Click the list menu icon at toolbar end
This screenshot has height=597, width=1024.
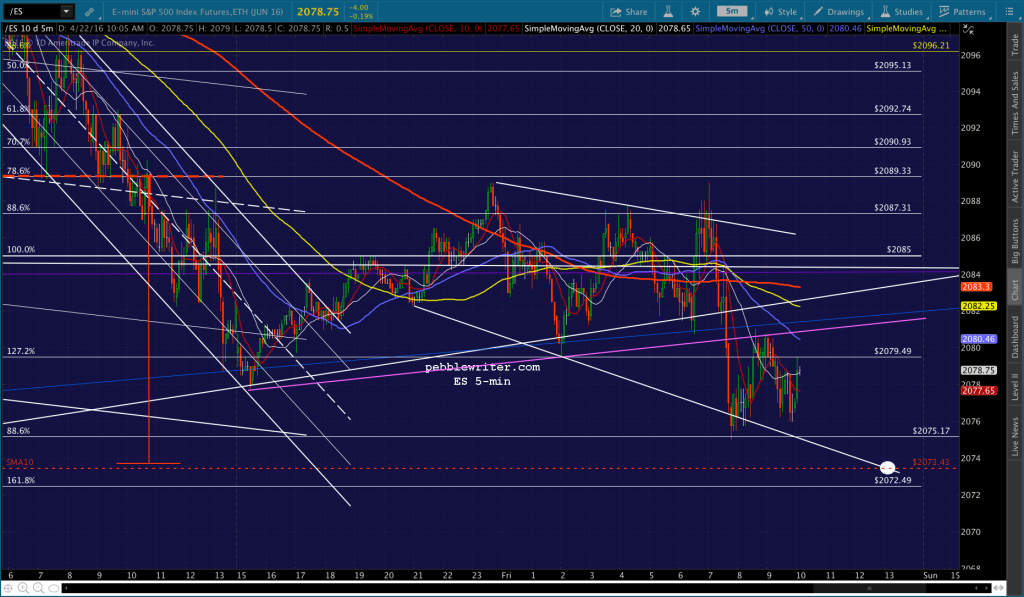click(1008, 12)
